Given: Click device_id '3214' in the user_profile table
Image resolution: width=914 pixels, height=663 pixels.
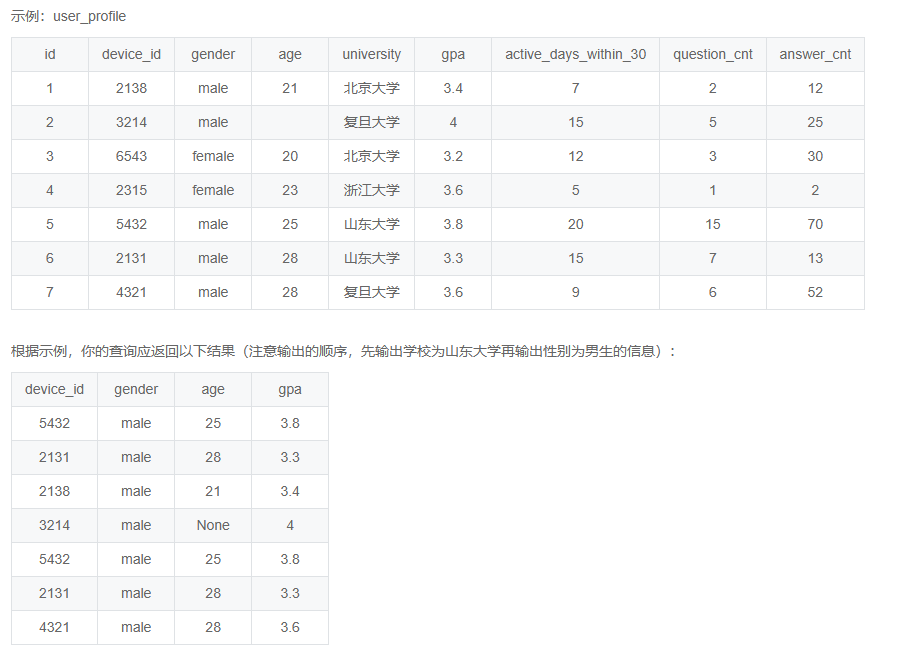Looking at the screenshot, I should click(x=131, y=122).
